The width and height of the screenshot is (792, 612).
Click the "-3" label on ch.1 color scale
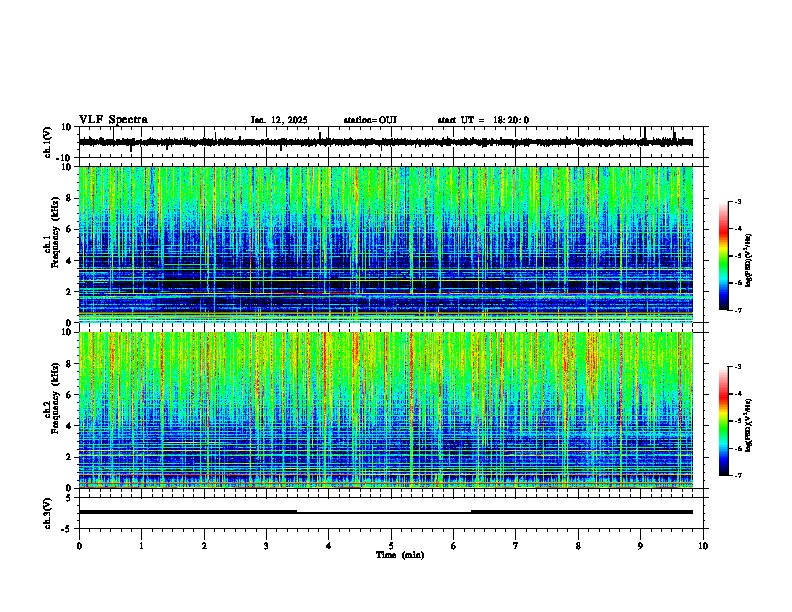[x=737, y=201]
